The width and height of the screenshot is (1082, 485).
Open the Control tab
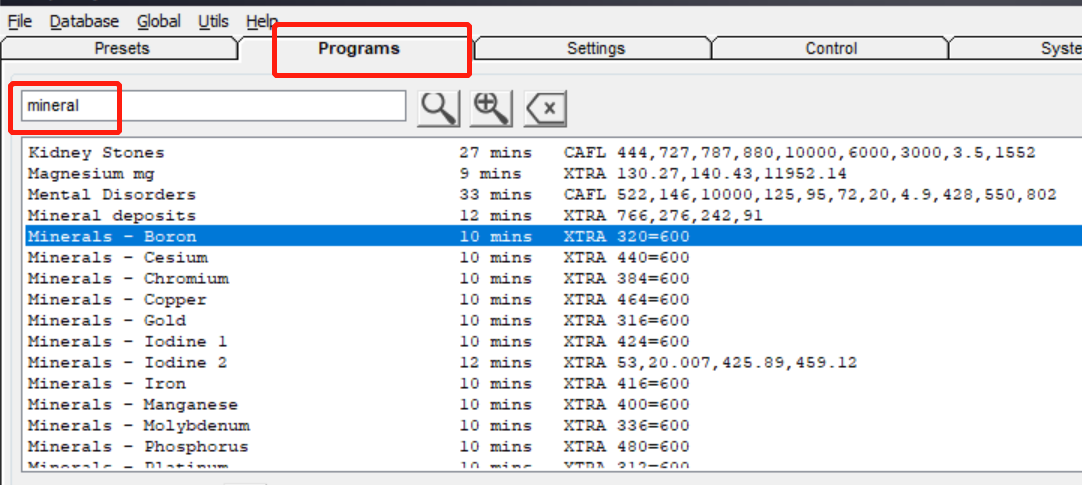pyautogui.click(x=831, y=48)
